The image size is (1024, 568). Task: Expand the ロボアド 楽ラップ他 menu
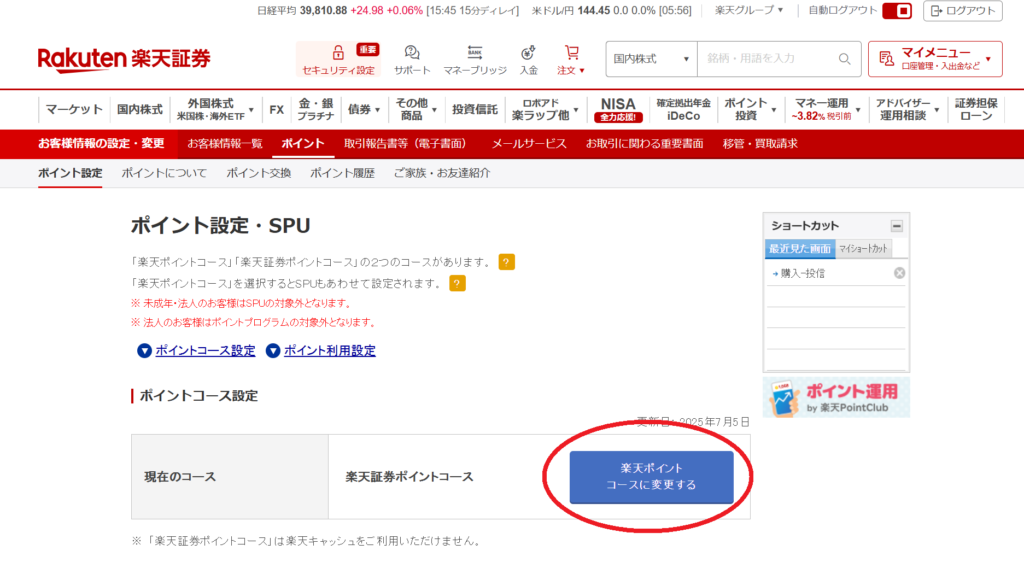545,109
